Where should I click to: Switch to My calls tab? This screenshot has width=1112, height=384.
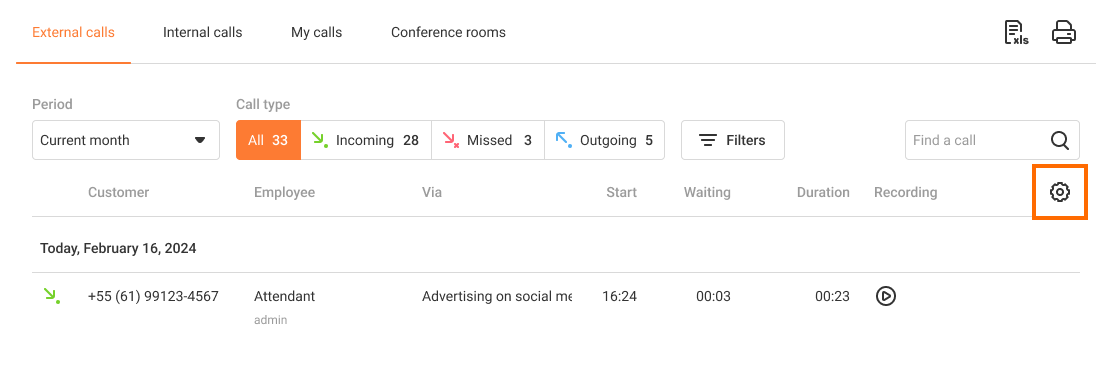(316, 33)
